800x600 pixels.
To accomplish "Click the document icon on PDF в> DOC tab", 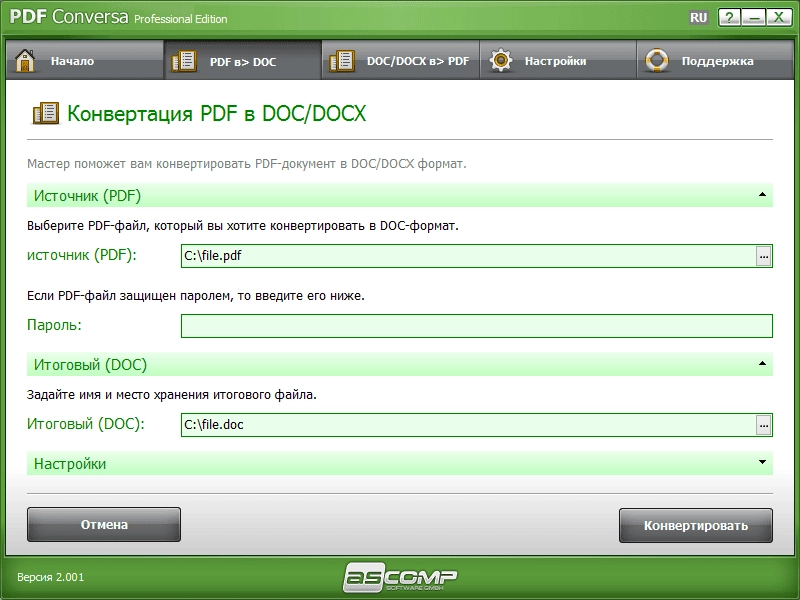I will (x=184, y=61).
